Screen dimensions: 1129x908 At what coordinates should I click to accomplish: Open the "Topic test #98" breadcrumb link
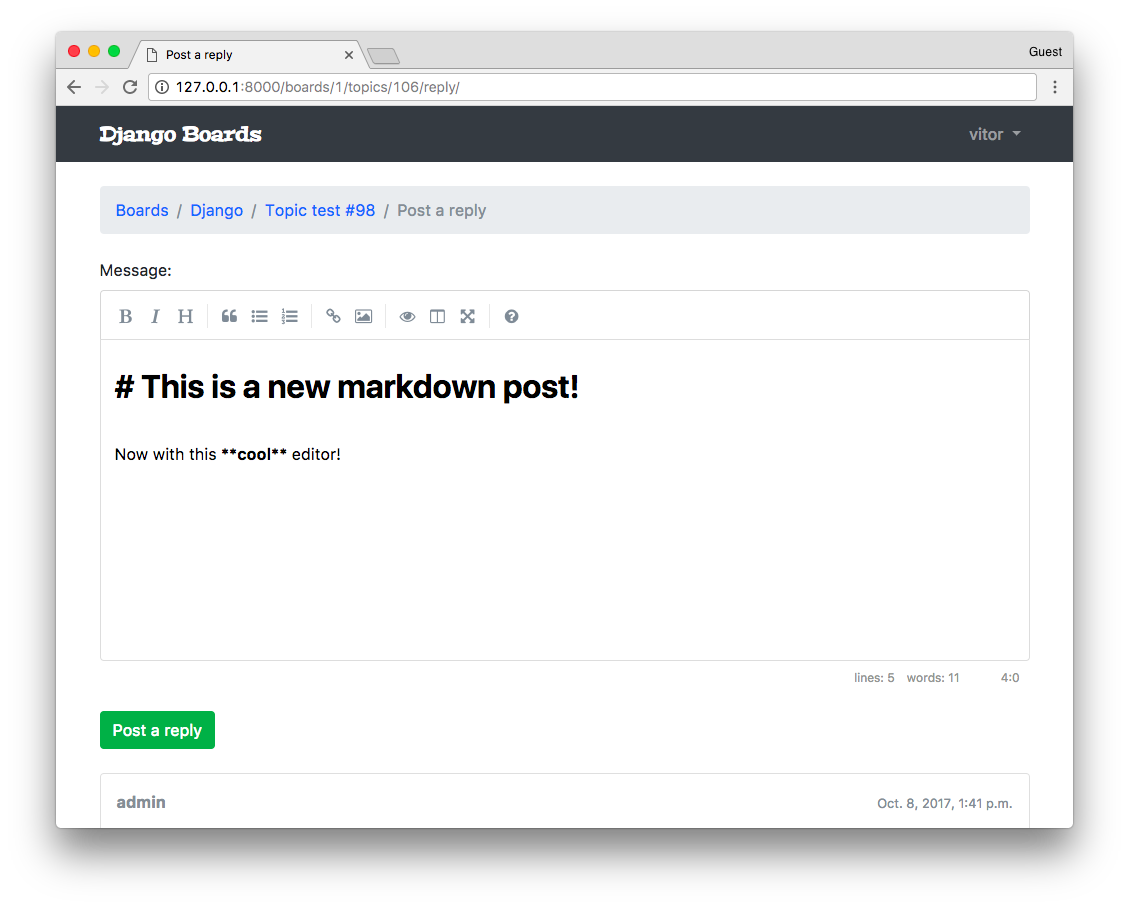(x=320, y=210)
